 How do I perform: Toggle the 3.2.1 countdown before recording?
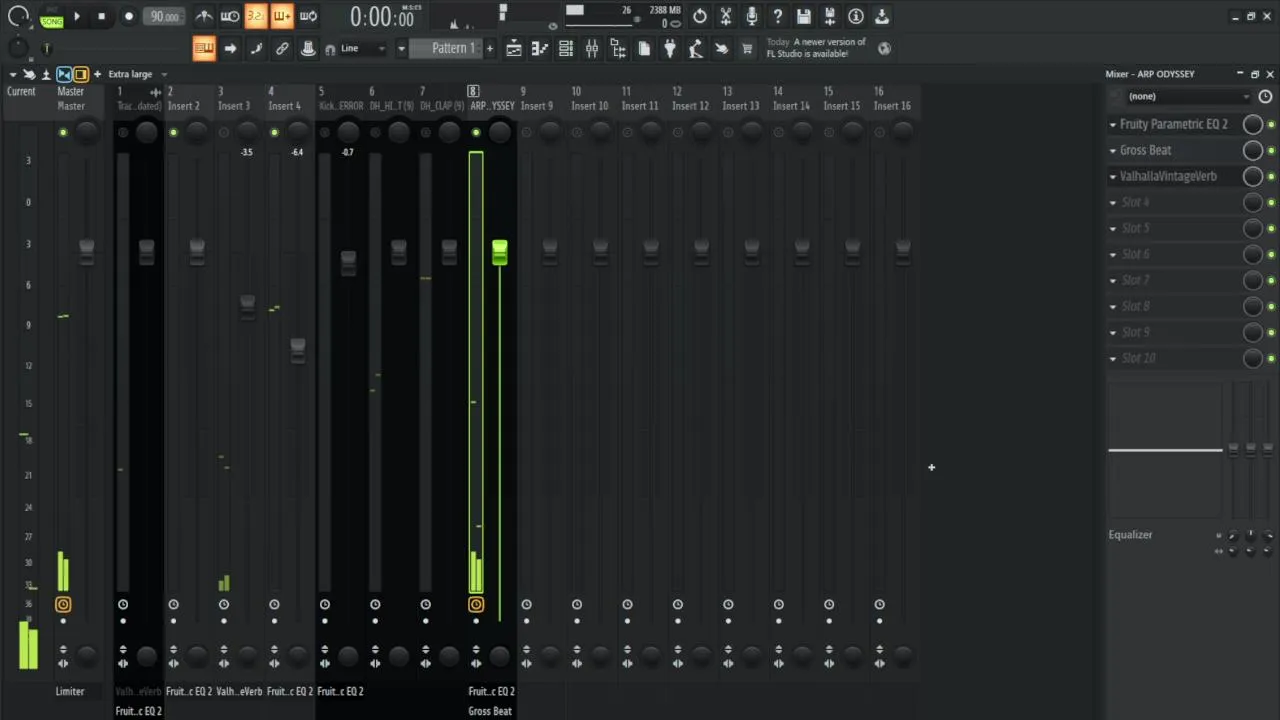[256, 16]
